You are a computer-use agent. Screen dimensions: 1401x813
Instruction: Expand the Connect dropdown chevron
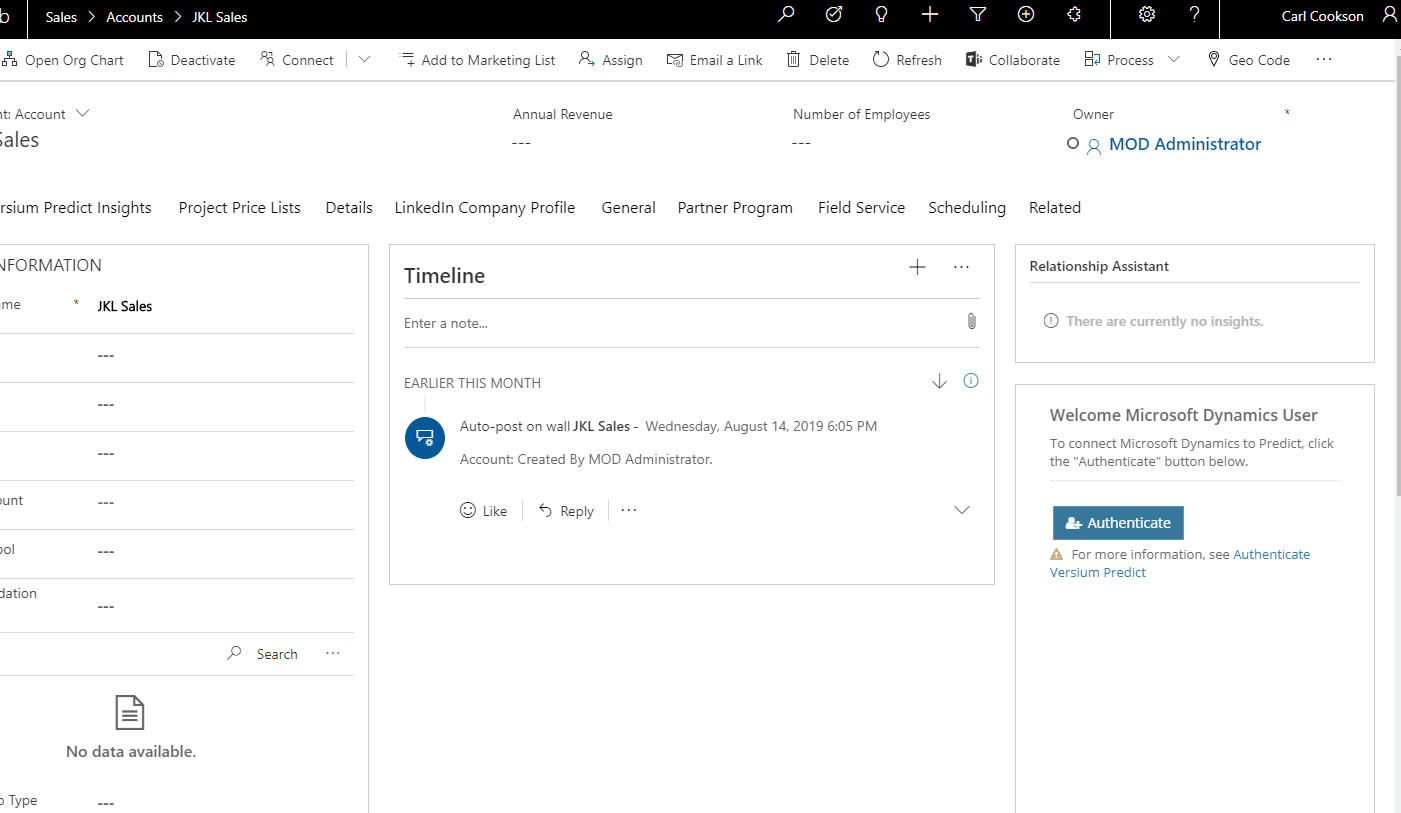coord(365,59)
